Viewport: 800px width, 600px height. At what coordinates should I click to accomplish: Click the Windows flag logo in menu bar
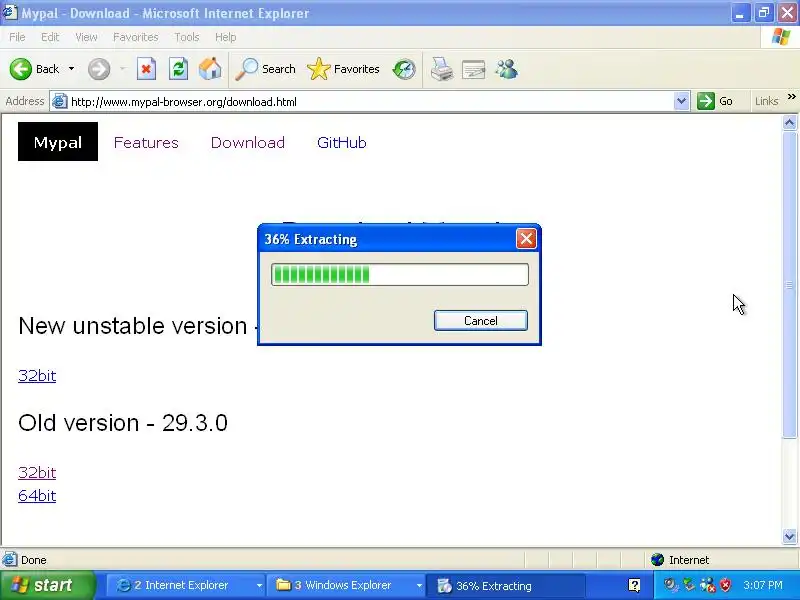tap(781, 37)
